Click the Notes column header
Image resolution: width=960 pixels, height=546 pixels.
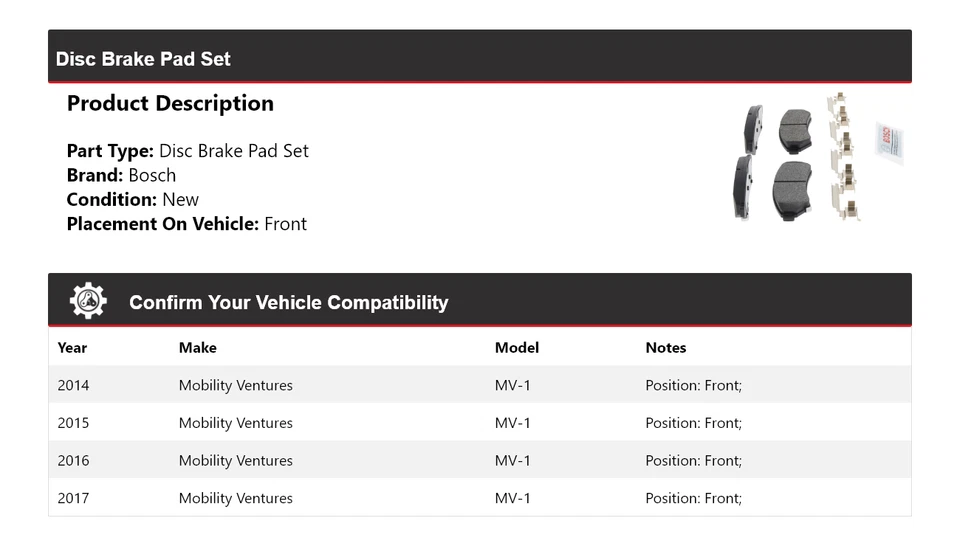coord(665,348)
